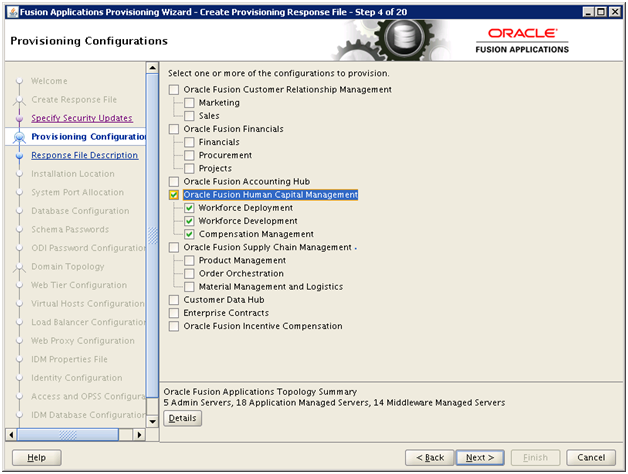Enable the Product Management checkbox
This screenshot has width=628, height=474.
189,260
